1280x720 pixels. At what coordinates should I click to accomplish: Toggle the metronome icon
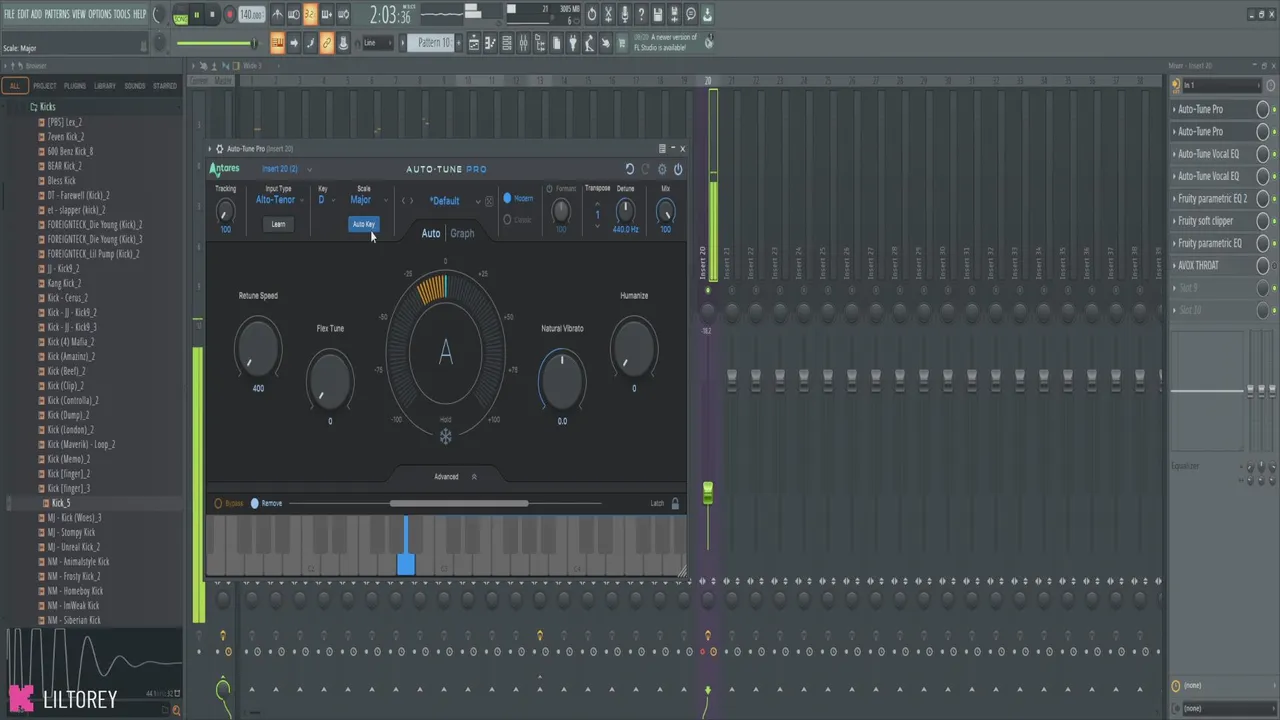(x=278, y=14)
